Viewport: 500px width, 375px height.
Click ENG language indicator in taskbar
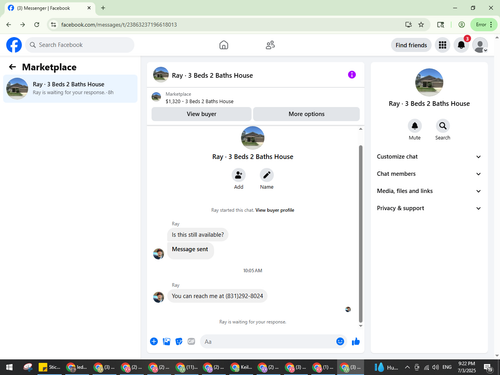[447, 367]
